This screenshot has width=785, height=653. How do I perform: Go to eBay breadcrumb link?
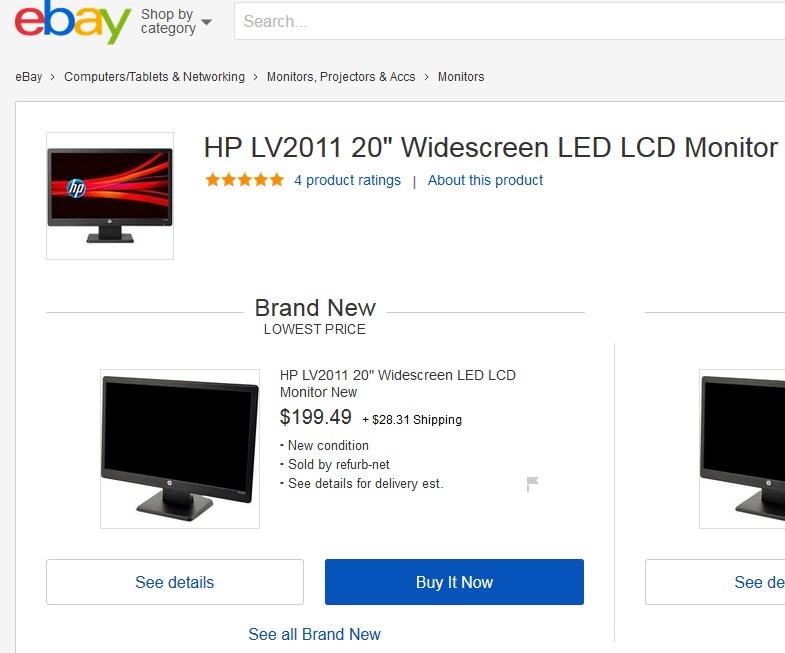tap(29, 77)
